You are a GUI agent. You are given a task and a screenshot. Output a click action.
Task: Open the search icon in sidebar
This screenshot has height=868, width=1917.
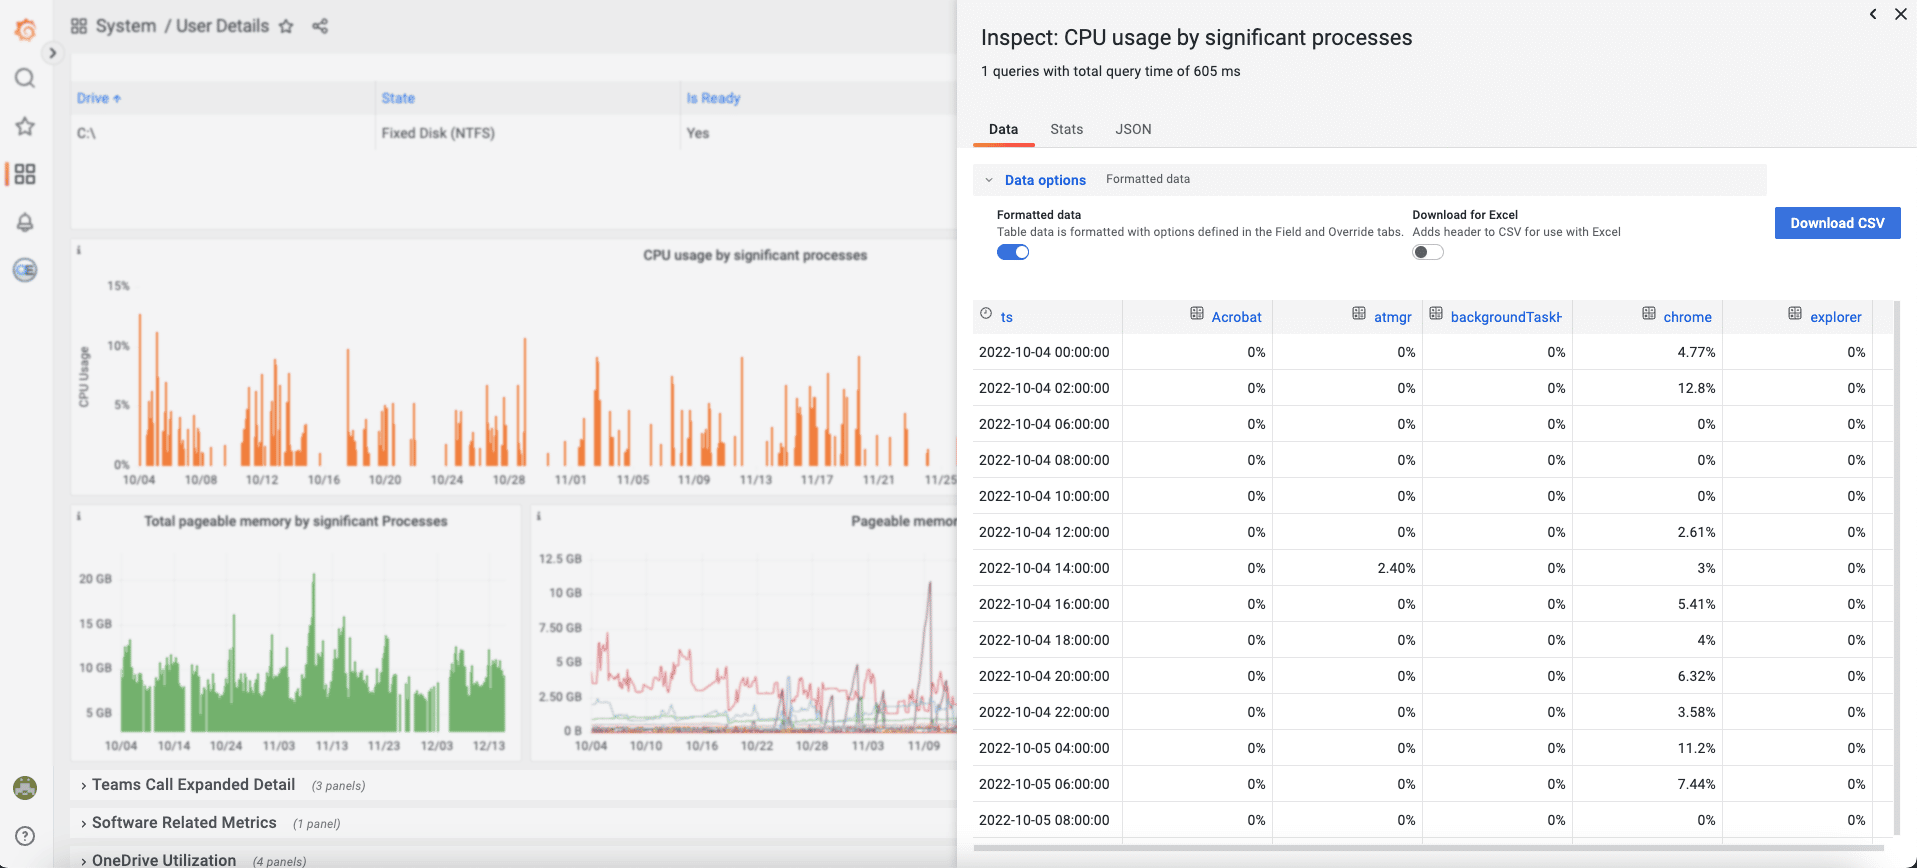[x=25, y=78]
